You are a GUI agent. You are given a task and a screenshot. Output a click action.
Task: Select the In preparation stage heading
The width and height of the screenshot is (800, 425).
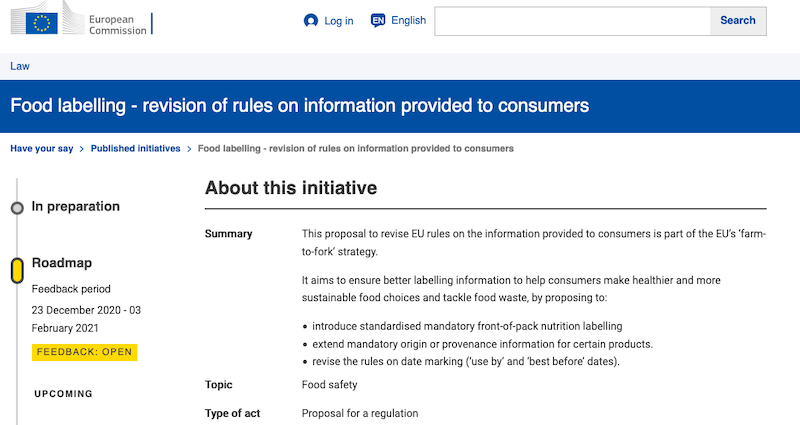(76, 207)
